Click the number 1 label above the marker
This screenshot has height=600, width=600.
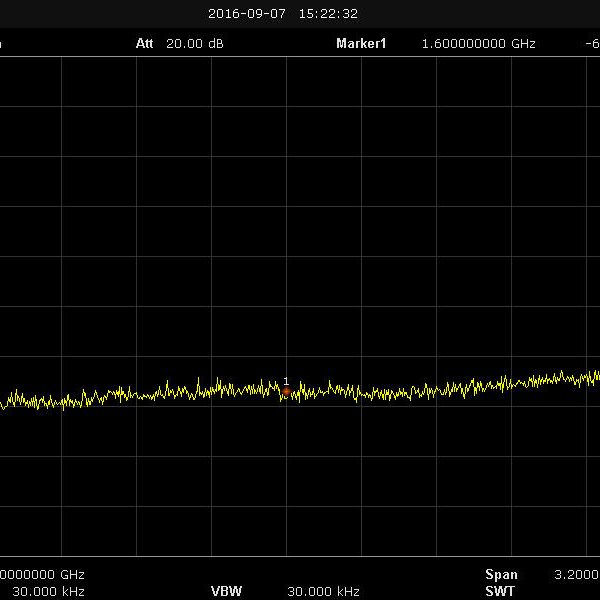[286, 381]
